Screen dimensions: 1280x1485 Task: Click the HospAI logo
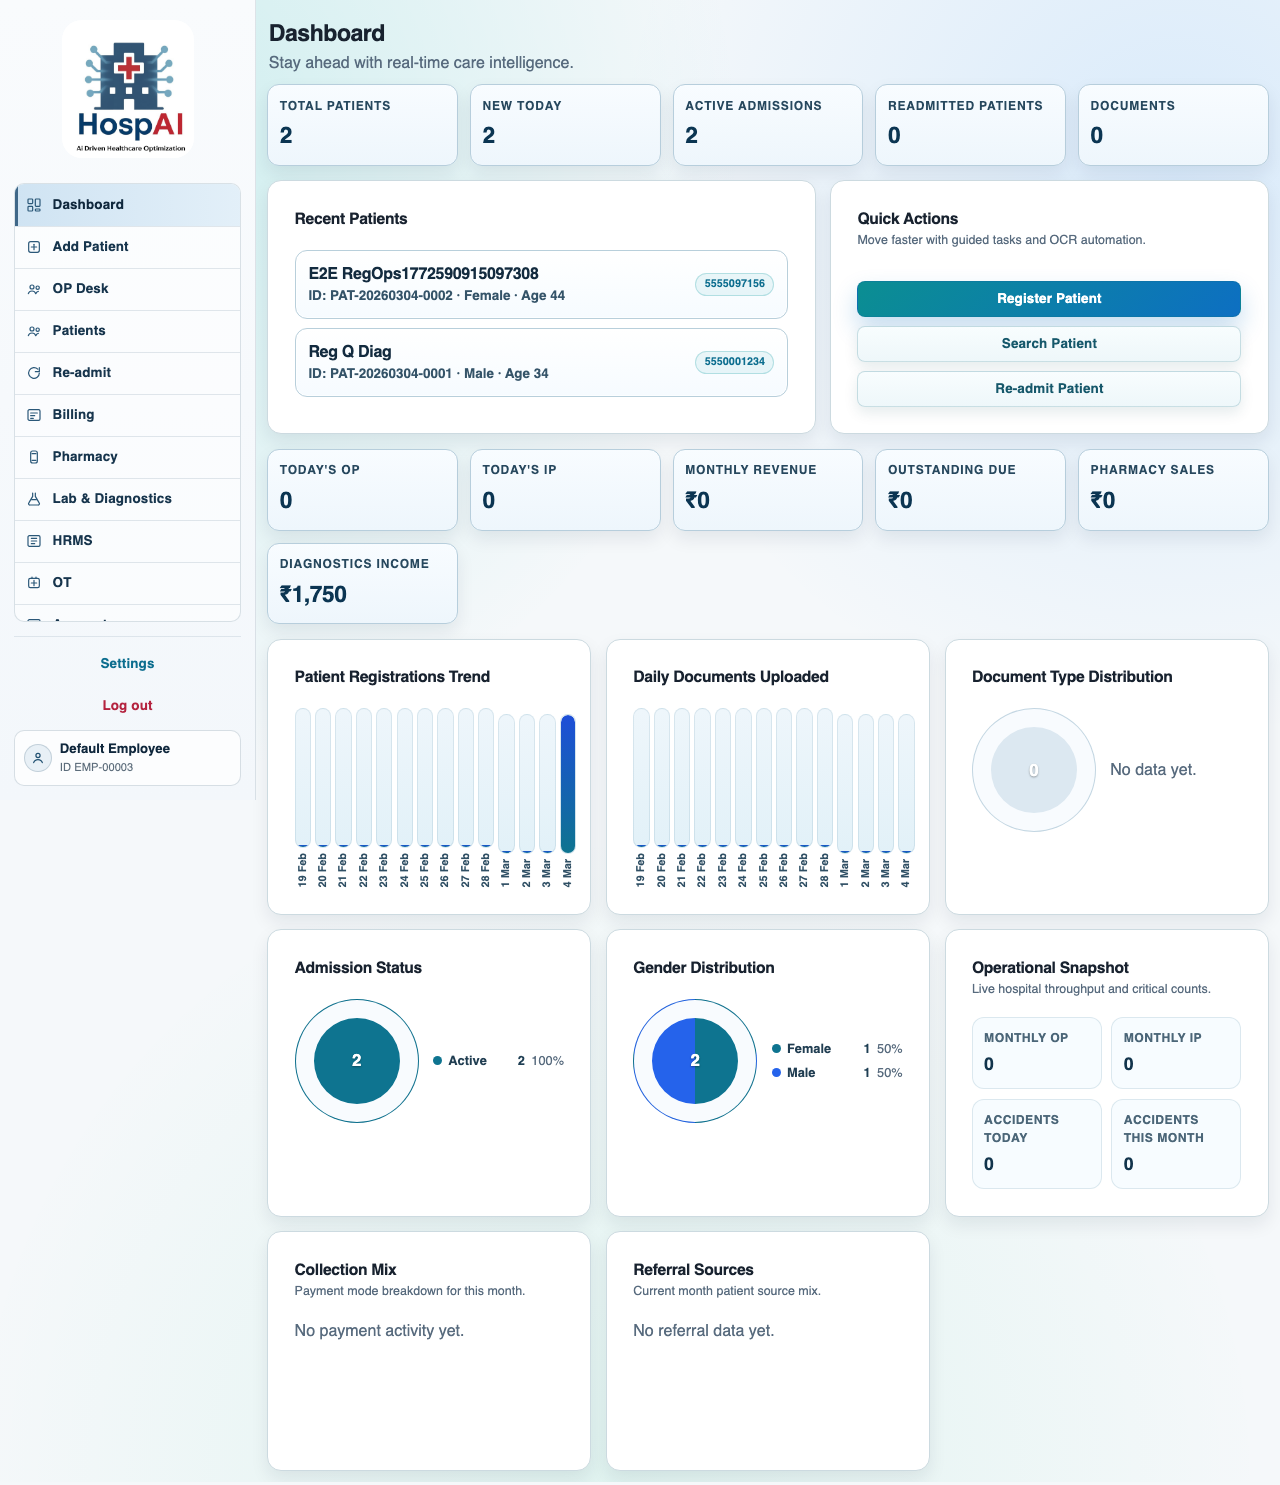pos(127,88)
